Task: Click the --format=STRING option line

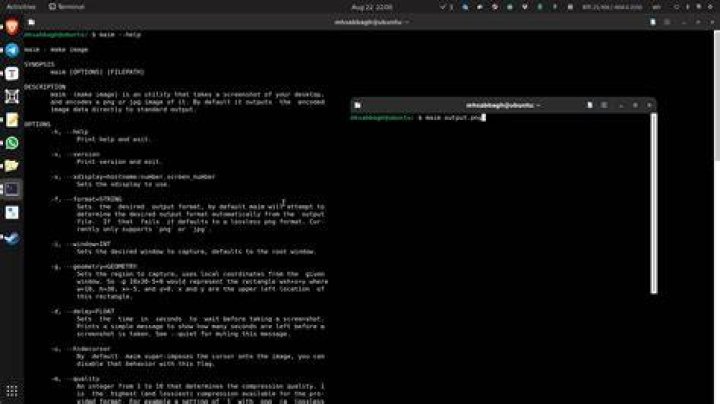Action: 87,199
